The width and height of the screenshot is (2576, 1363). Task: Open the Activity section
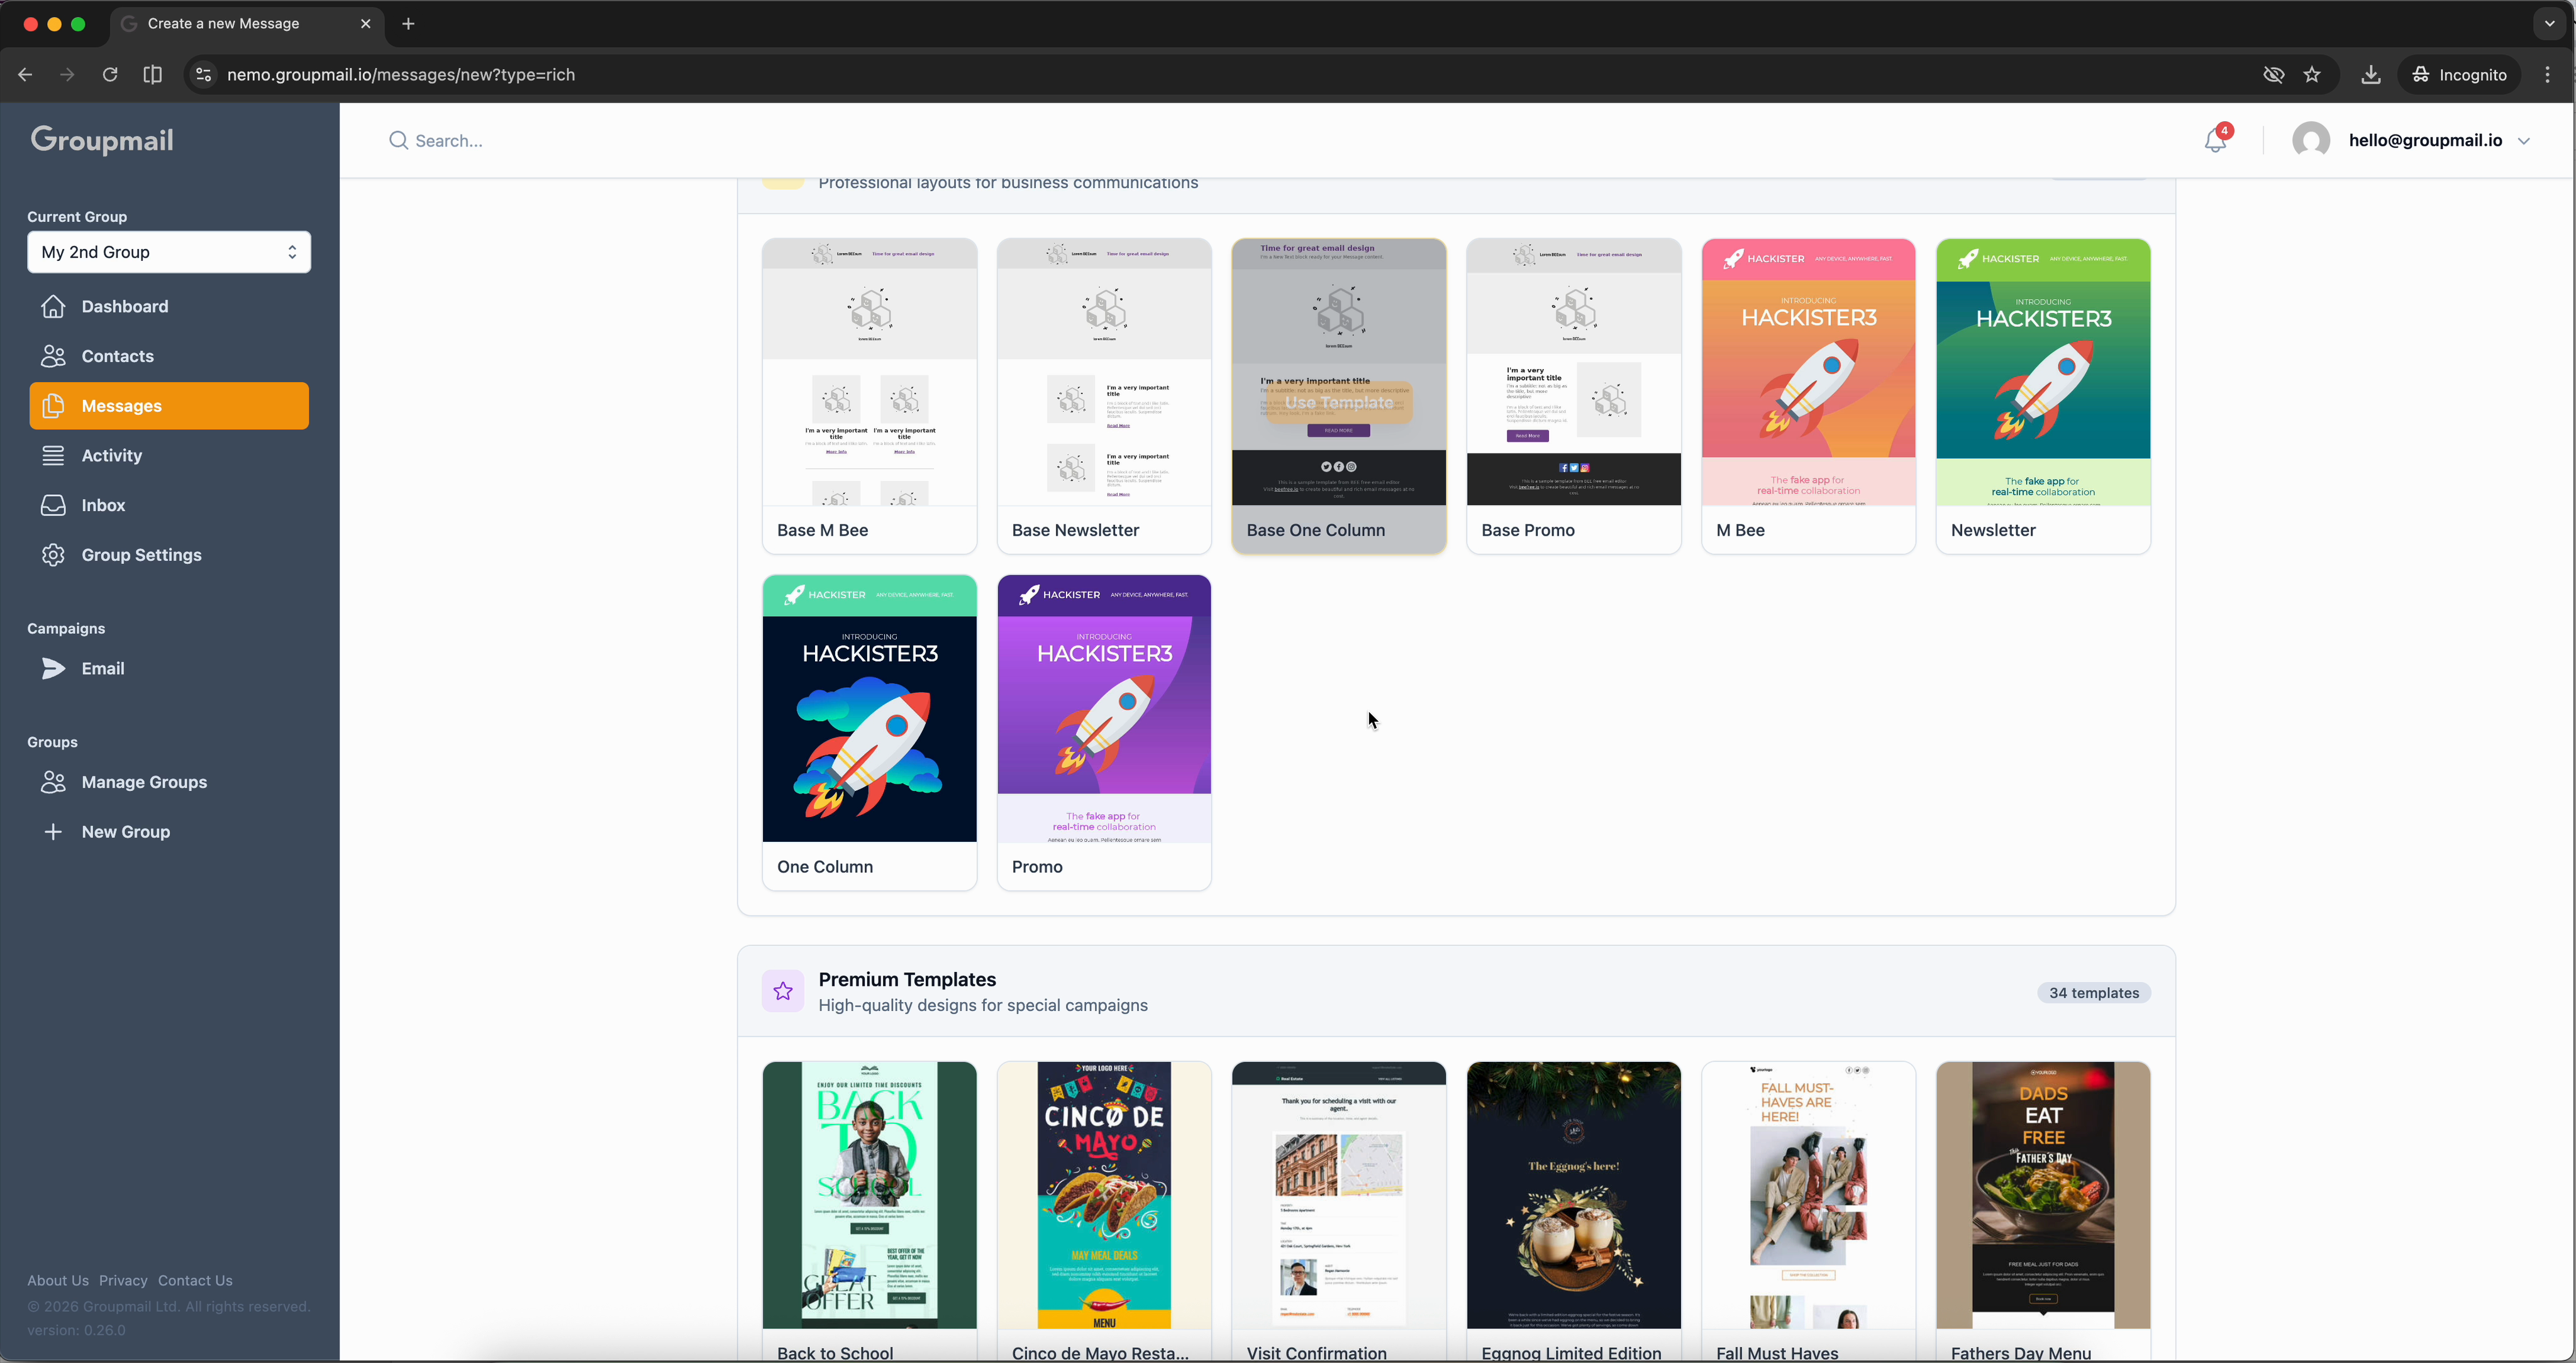(113, 455)
